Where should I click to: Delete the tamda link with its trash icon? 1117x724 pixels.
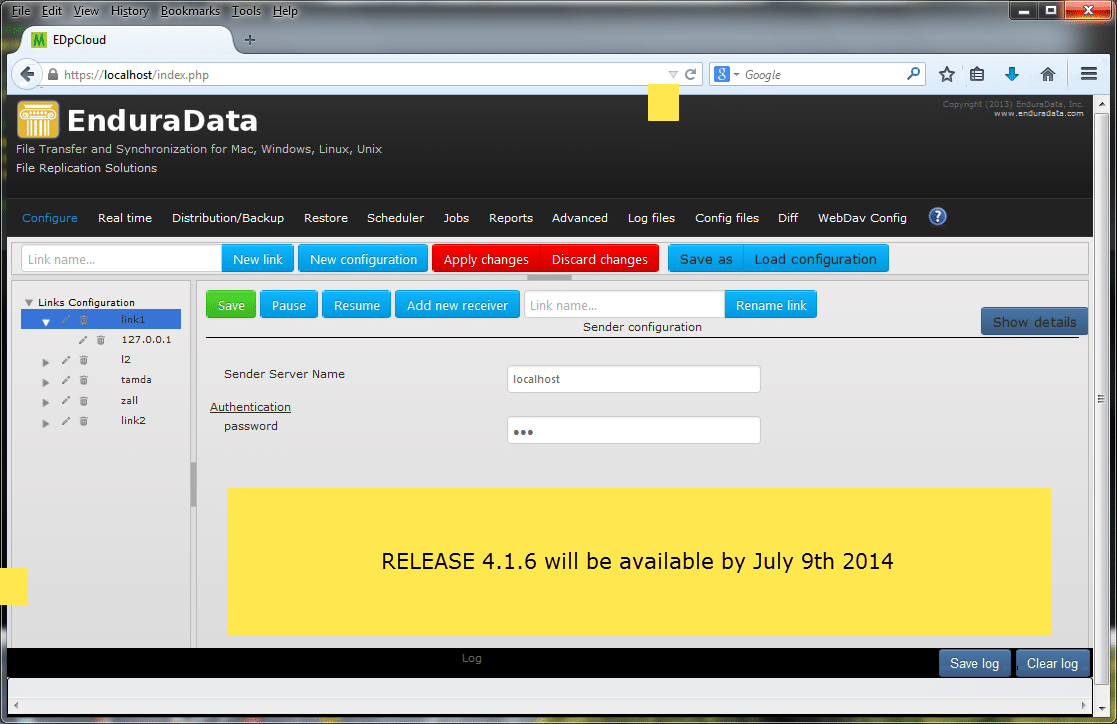pos(83,379)
